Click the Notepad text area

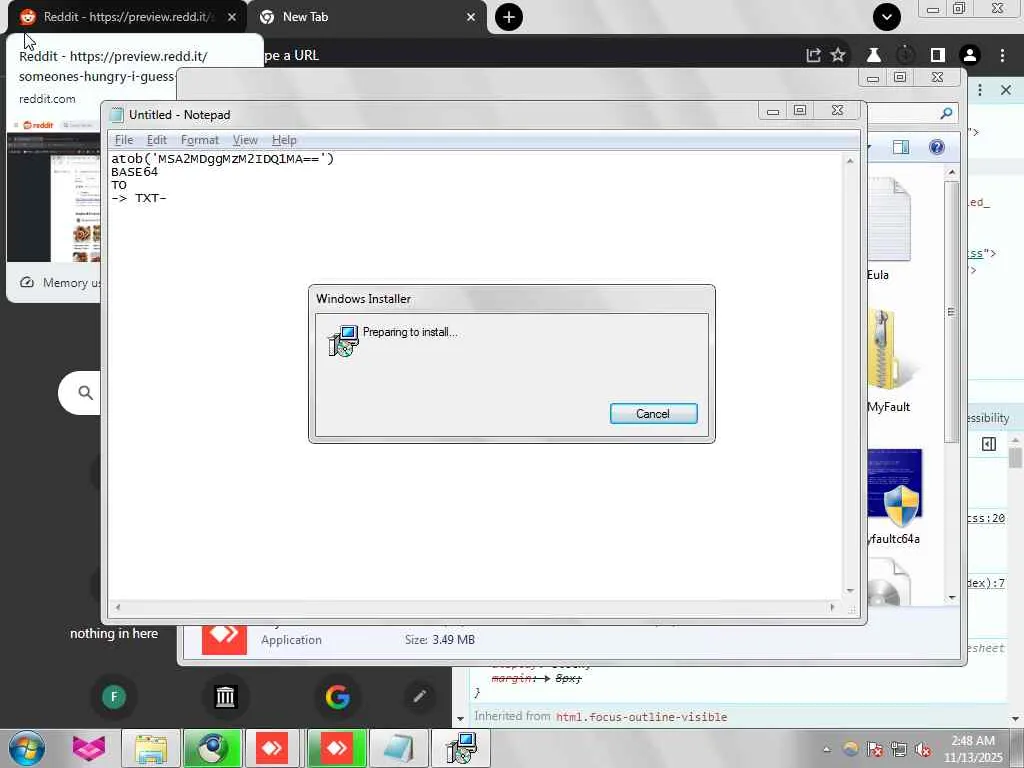[x=475, y=376]
